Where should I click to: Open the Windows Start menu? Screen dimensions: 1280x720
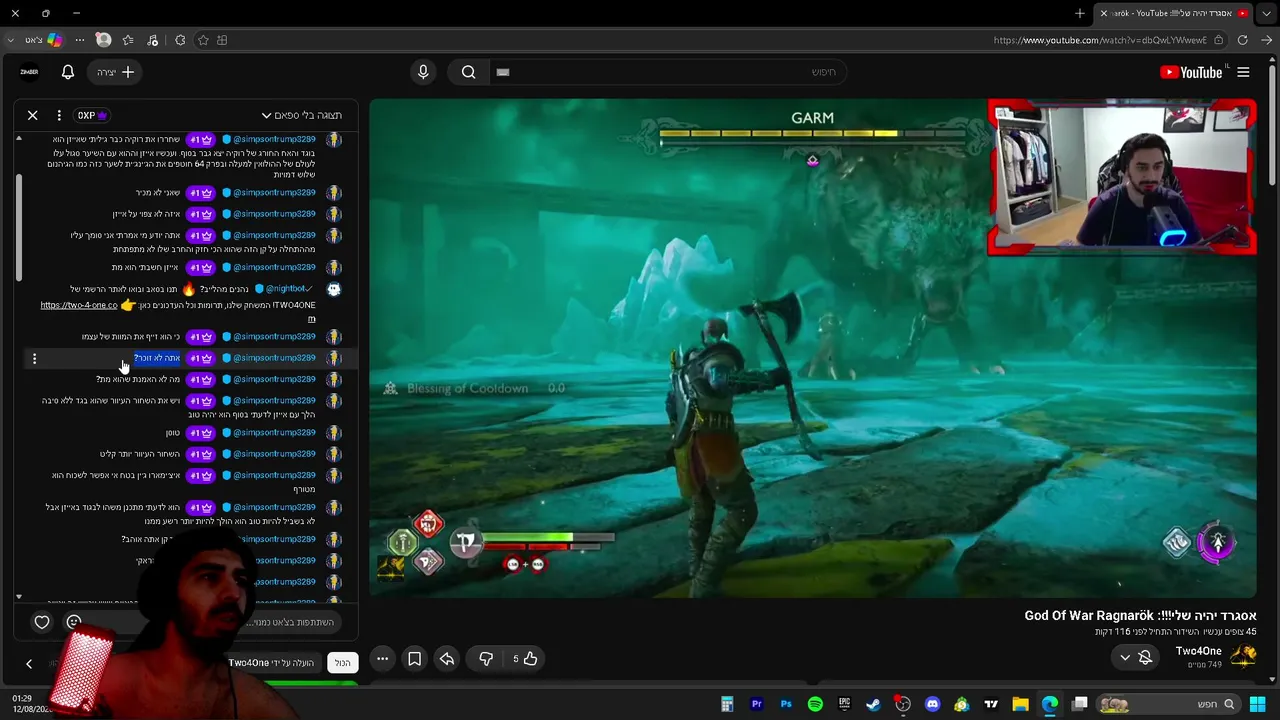coord(1257,704)
